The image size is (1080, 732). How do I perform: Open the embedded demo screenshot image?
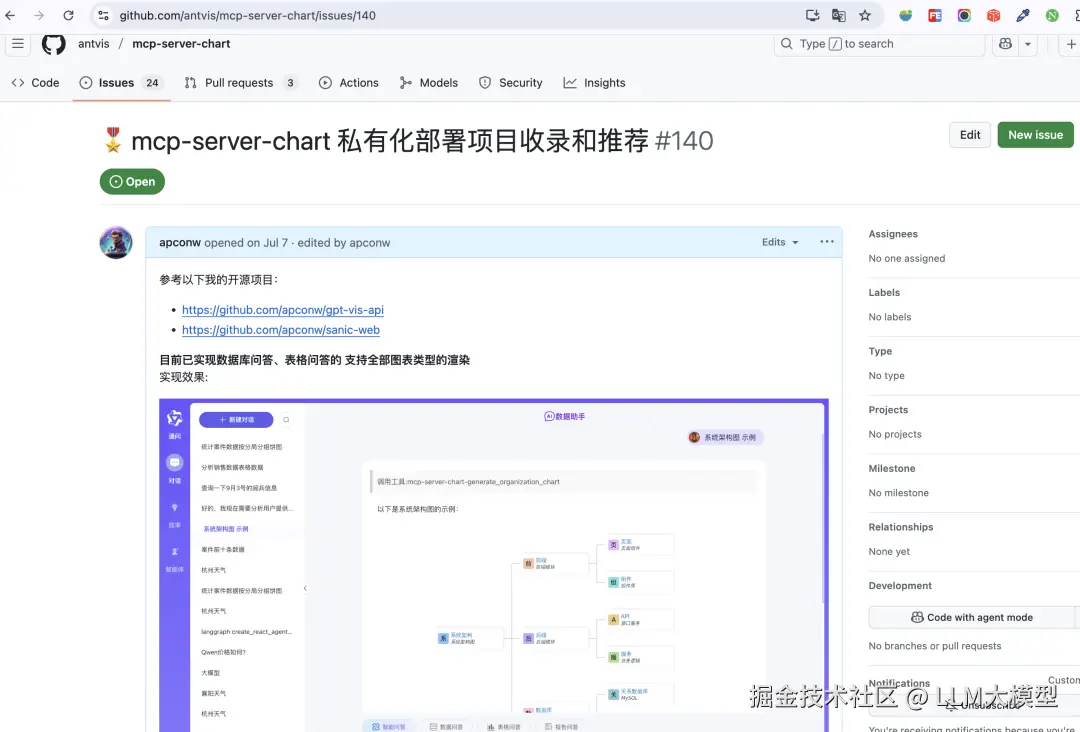click(x=494, y=565)
